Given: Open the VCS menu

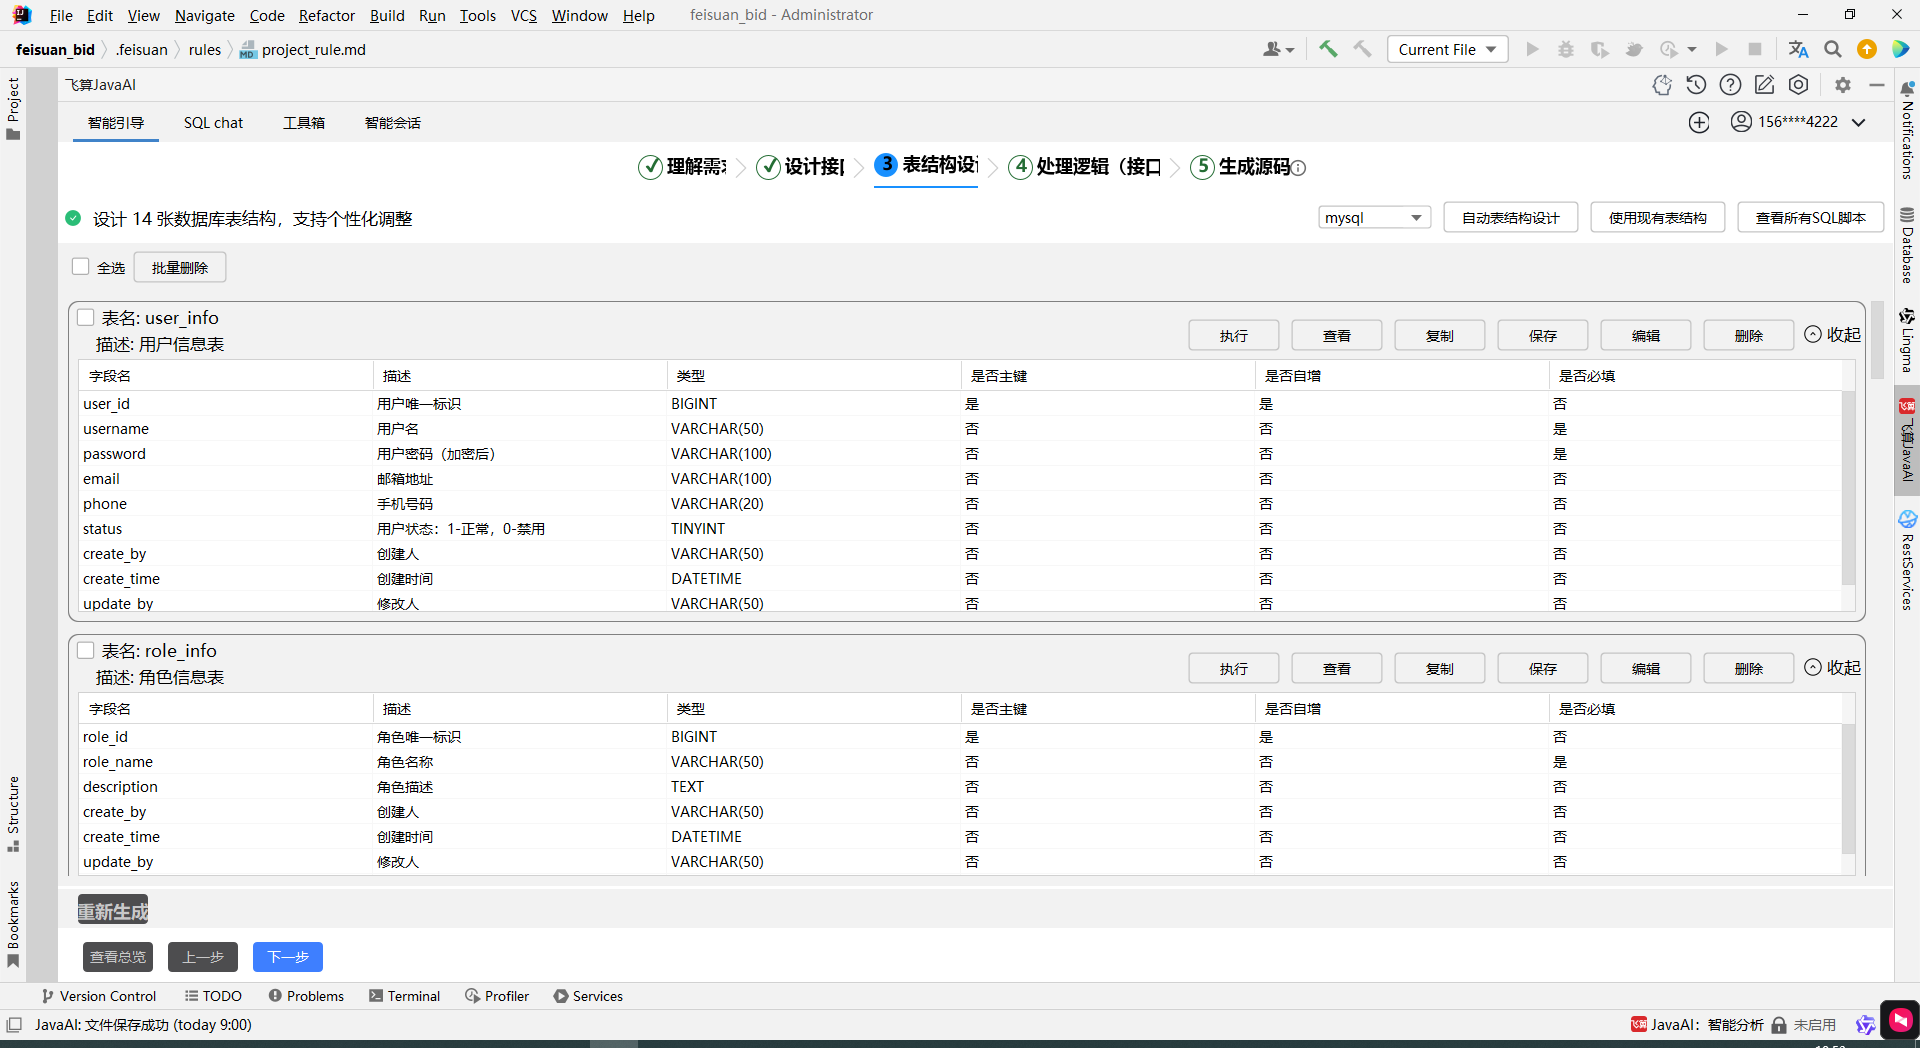Looking at the screenshot, I should tap(524, 15).
